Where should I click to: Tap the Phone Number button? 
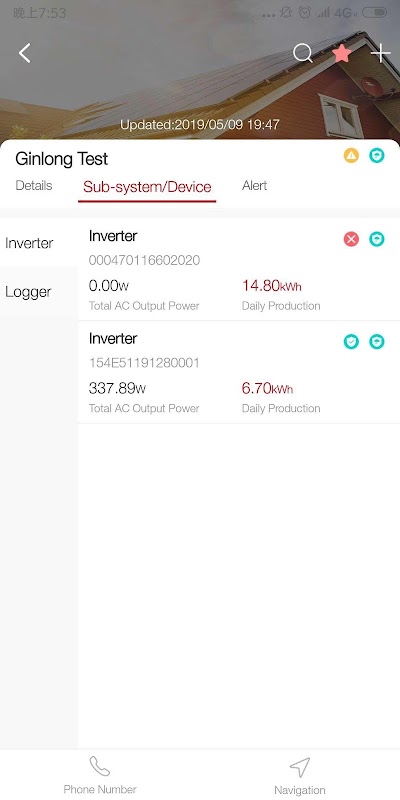tap(100, 774)
